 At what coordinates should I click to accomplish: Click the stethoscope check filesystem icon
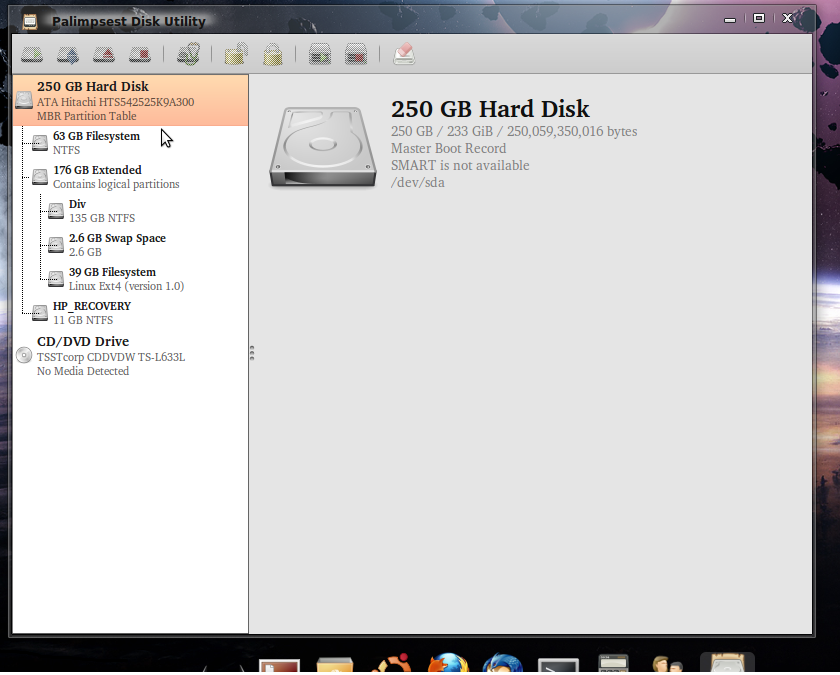[189, 54]
